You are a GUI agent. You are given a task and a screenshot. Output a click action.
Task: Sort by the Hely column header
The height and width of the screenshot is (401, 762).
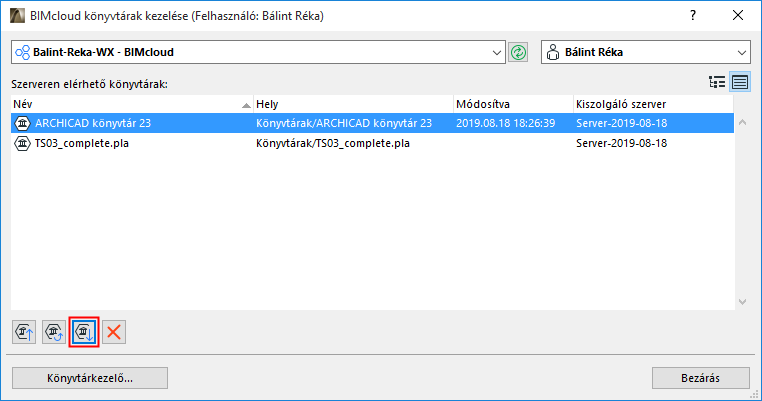pos(353,104)
